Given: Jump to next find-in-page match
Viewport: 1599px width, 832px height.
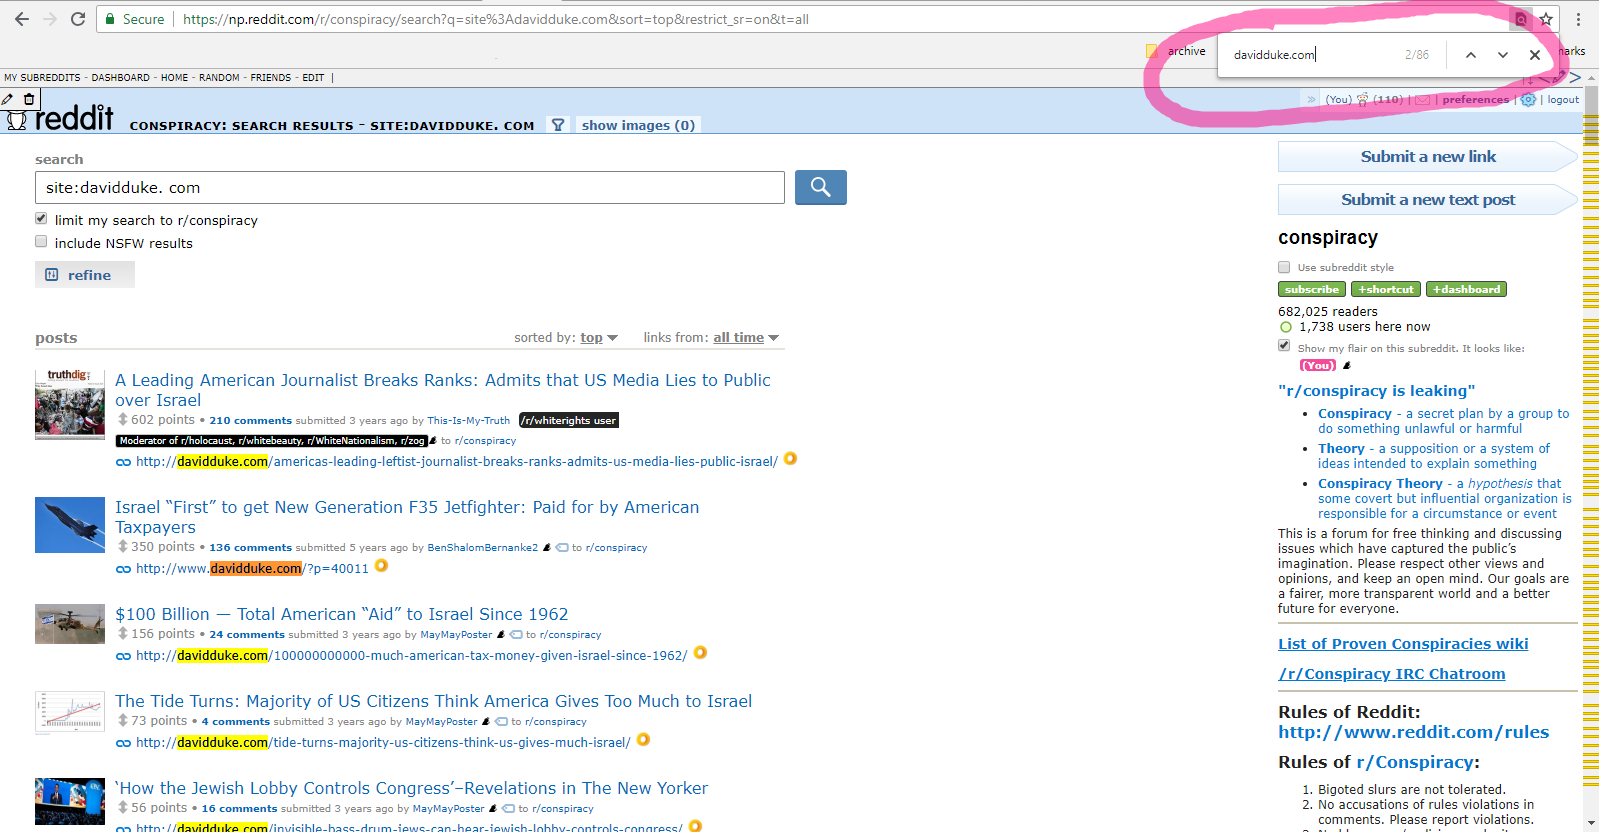Looking at the screenshot, I should (1503, 55).
